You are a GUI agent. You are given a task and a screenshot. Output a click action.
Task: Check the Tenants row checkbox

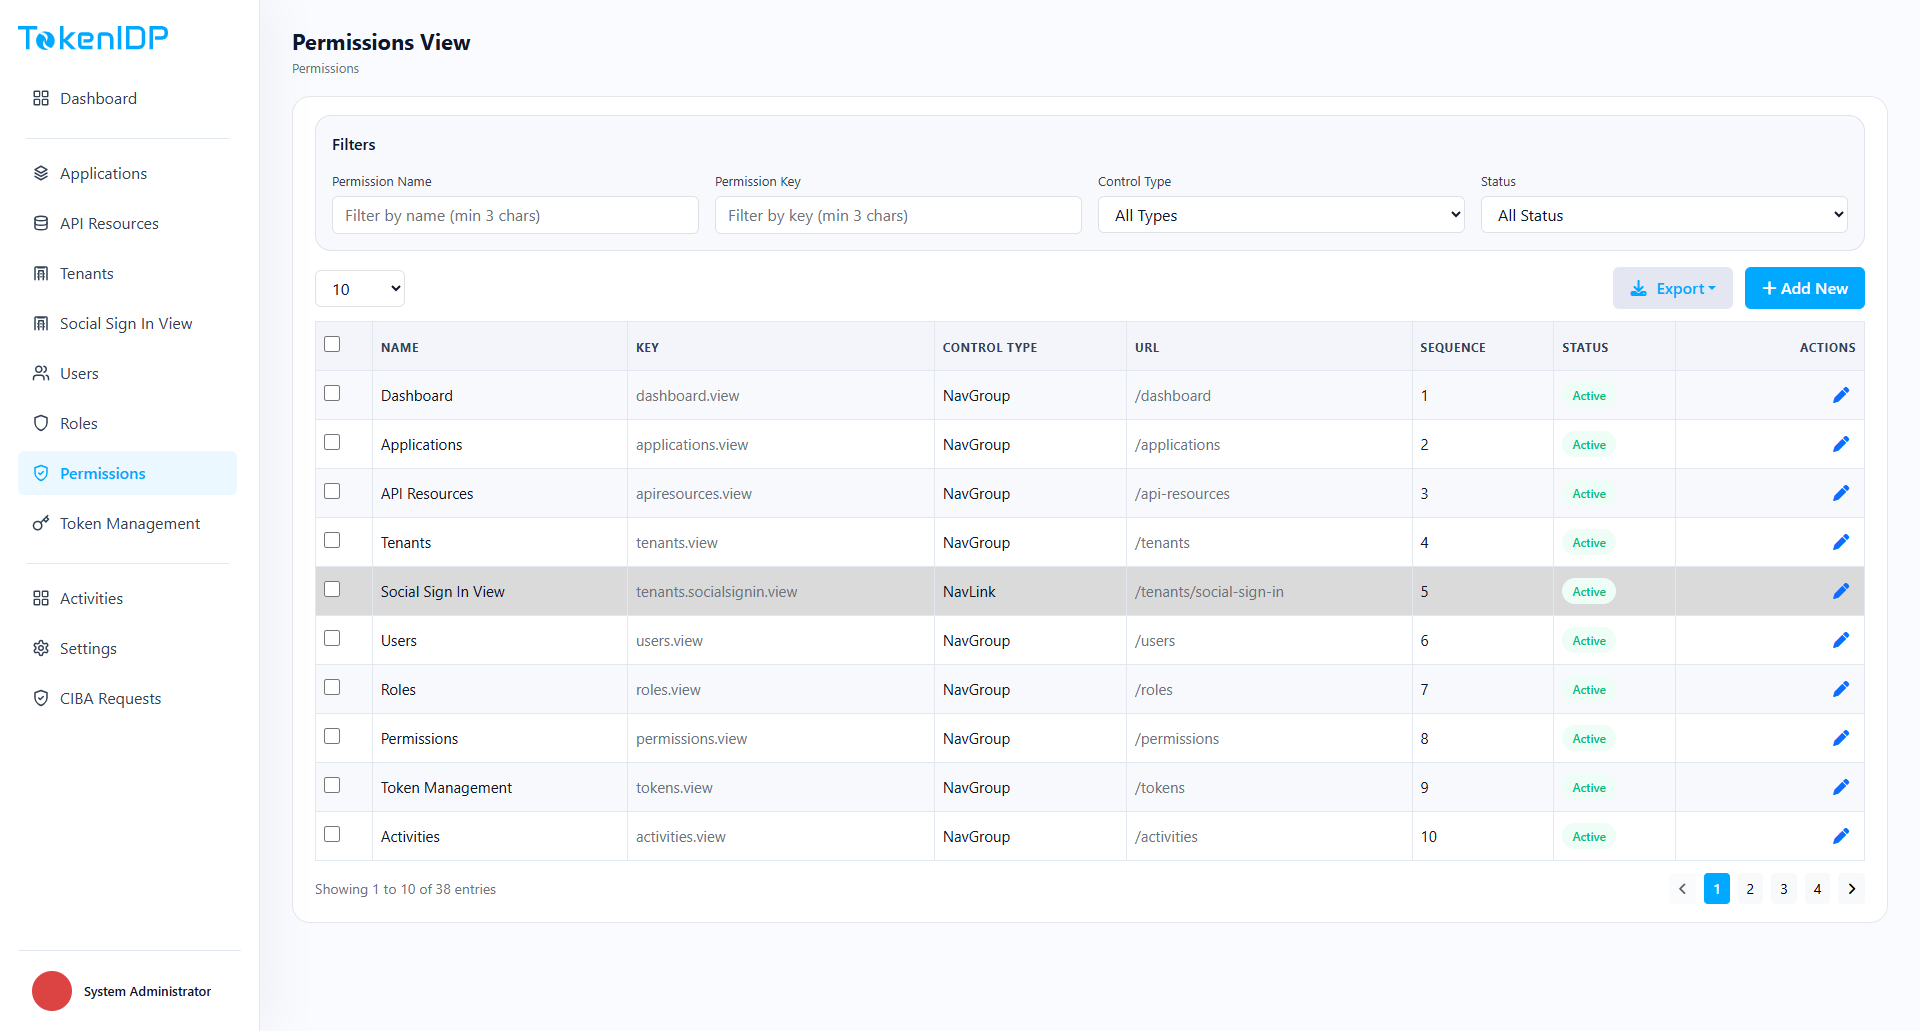coord(332,540)
